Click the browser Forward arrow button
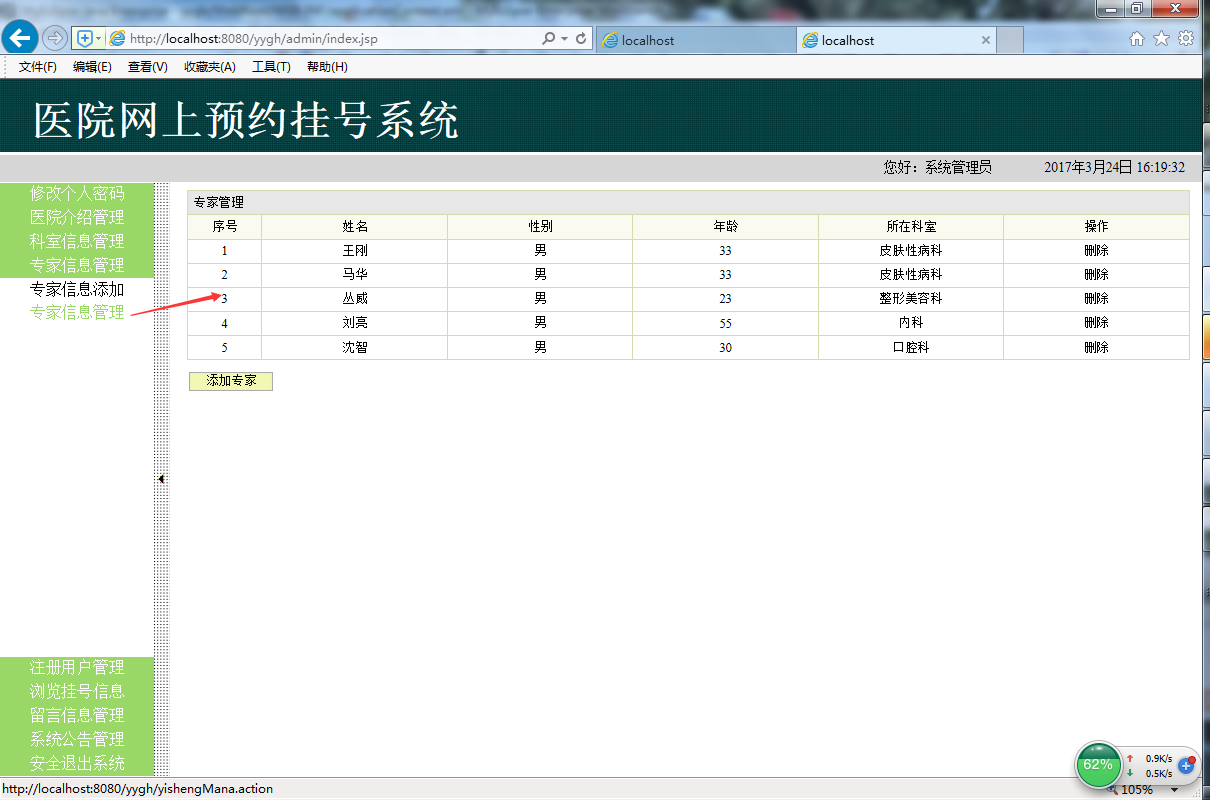 click(x=55, y=38)
